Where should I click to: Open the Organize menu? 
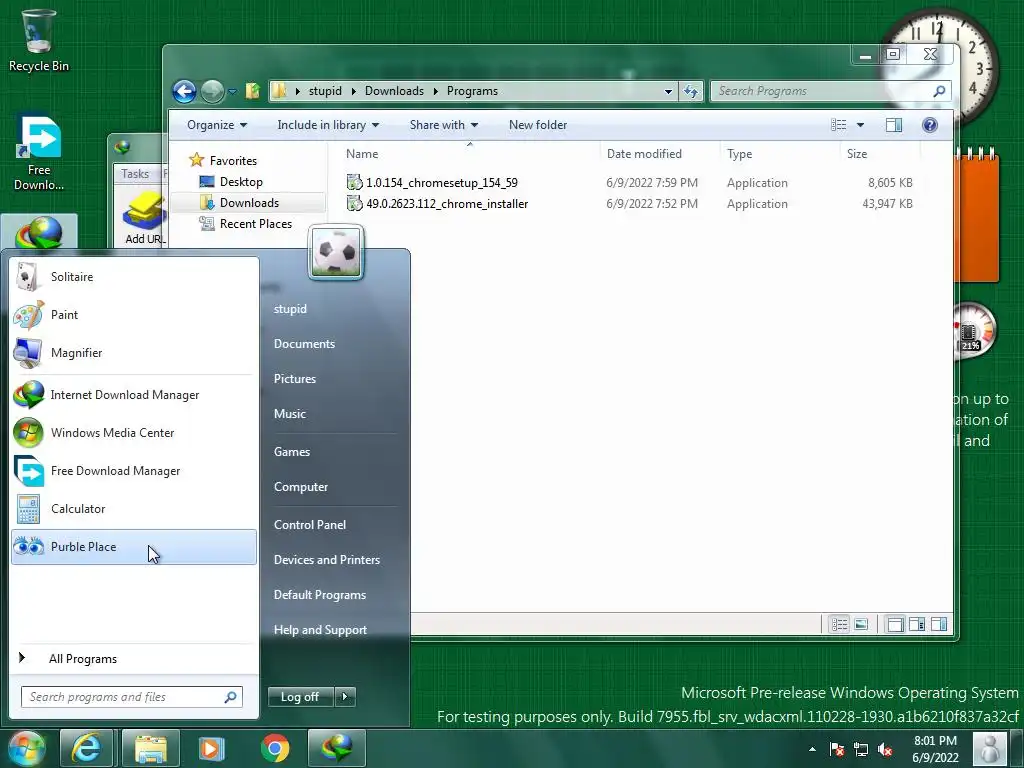(x=217, y=125)
